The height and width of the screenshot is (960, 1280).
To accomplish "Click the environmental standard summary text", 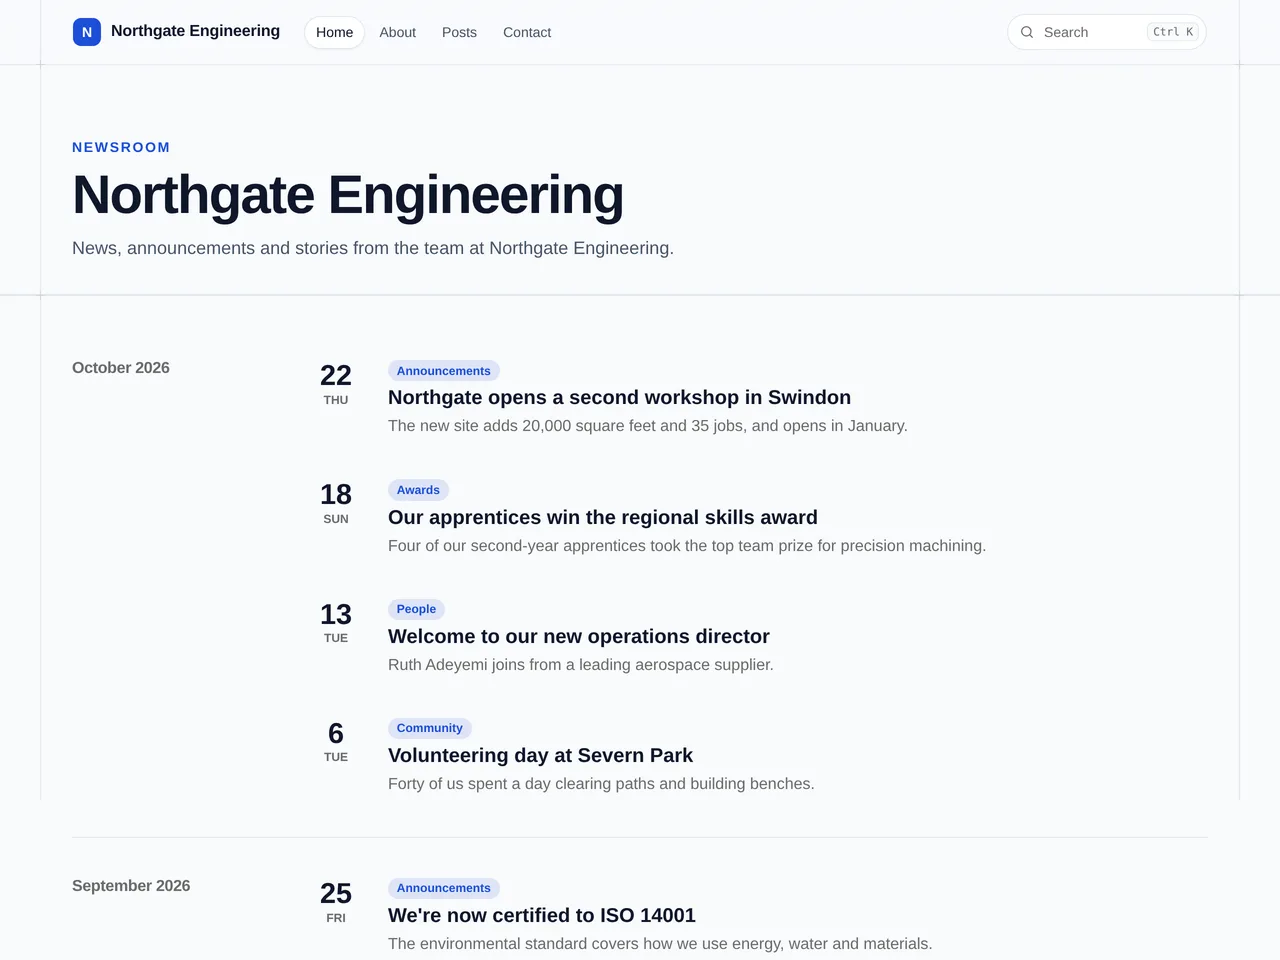I will point(660,944).
